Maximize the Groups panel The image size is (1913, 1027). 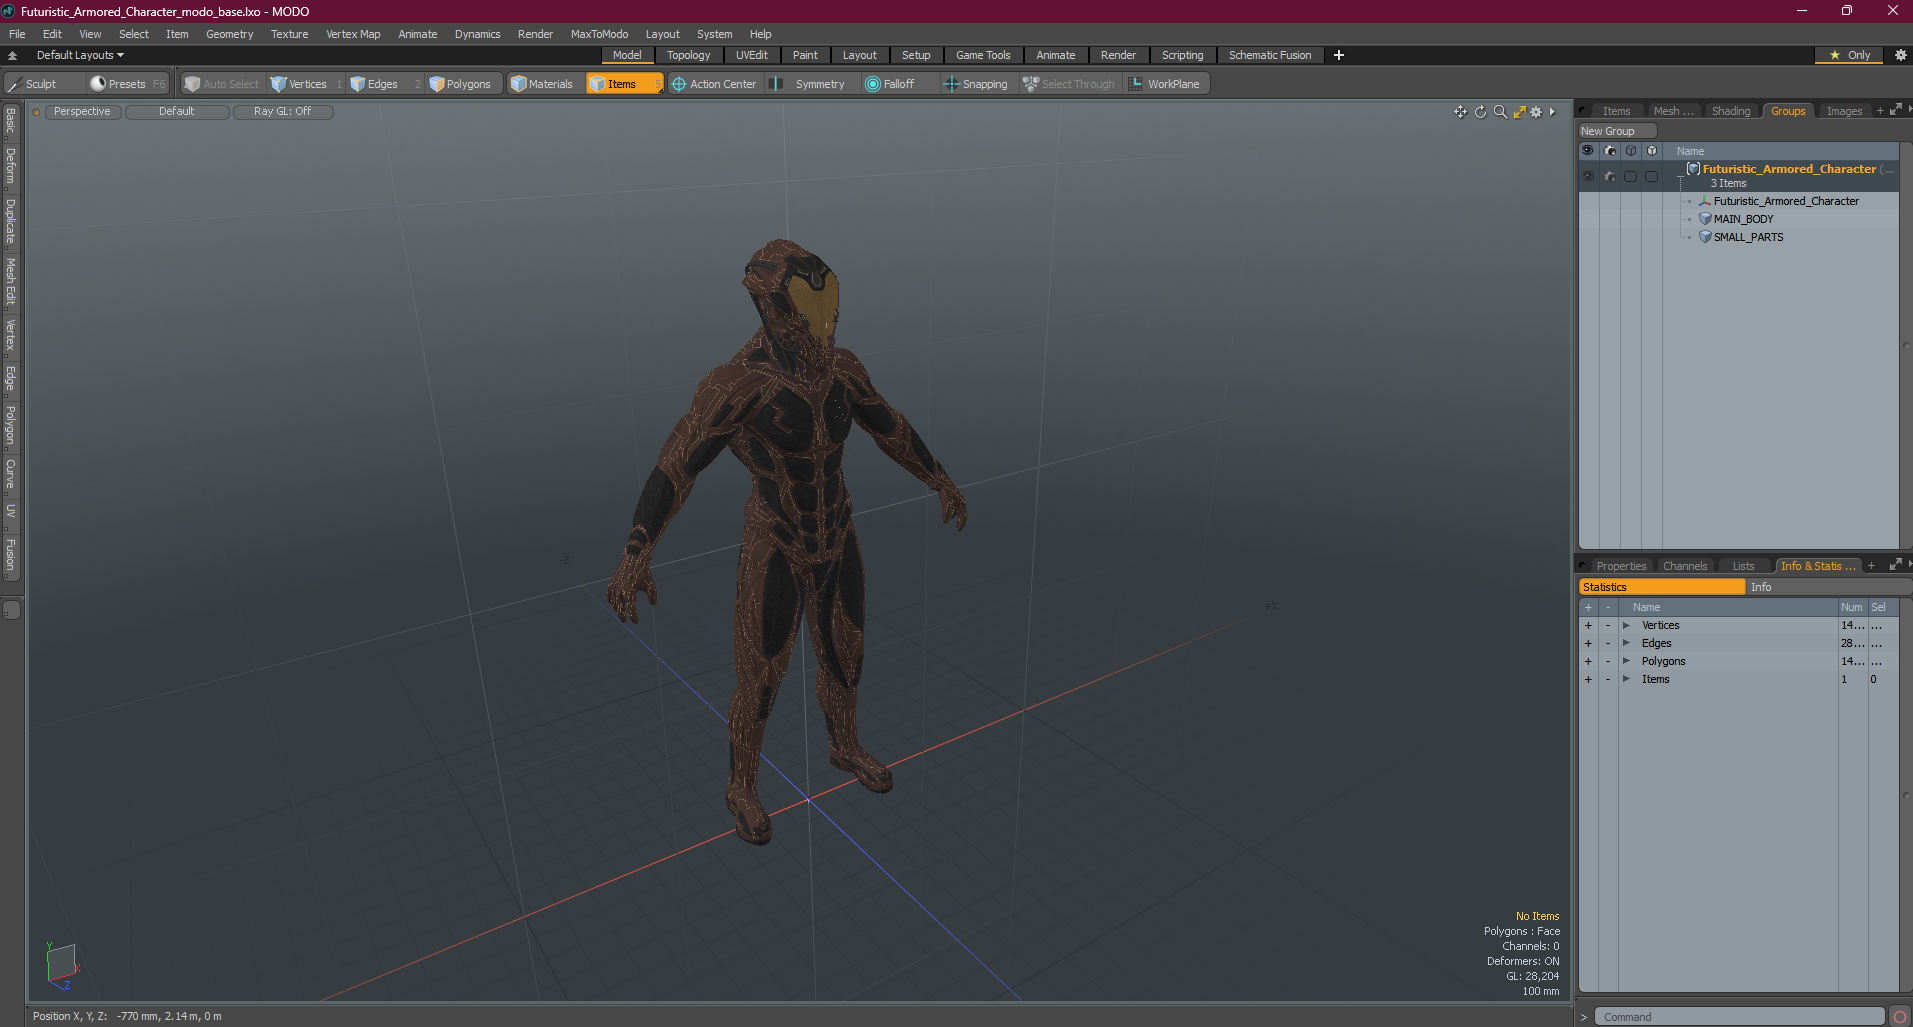click(x=1895, y=110)
